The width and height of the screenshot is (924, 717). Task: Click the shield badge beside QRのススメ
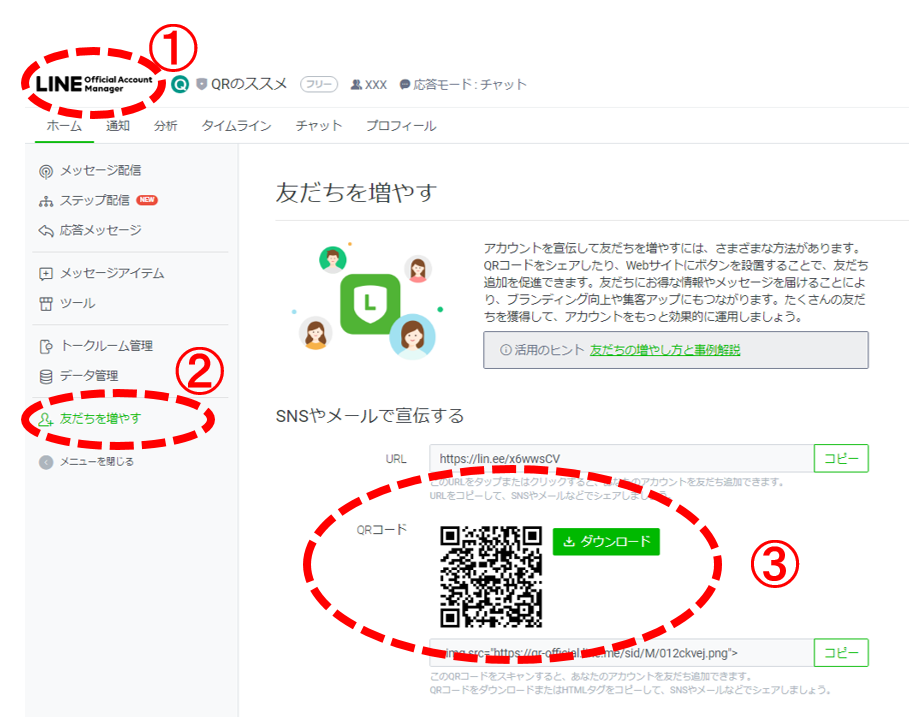(202, 84)
